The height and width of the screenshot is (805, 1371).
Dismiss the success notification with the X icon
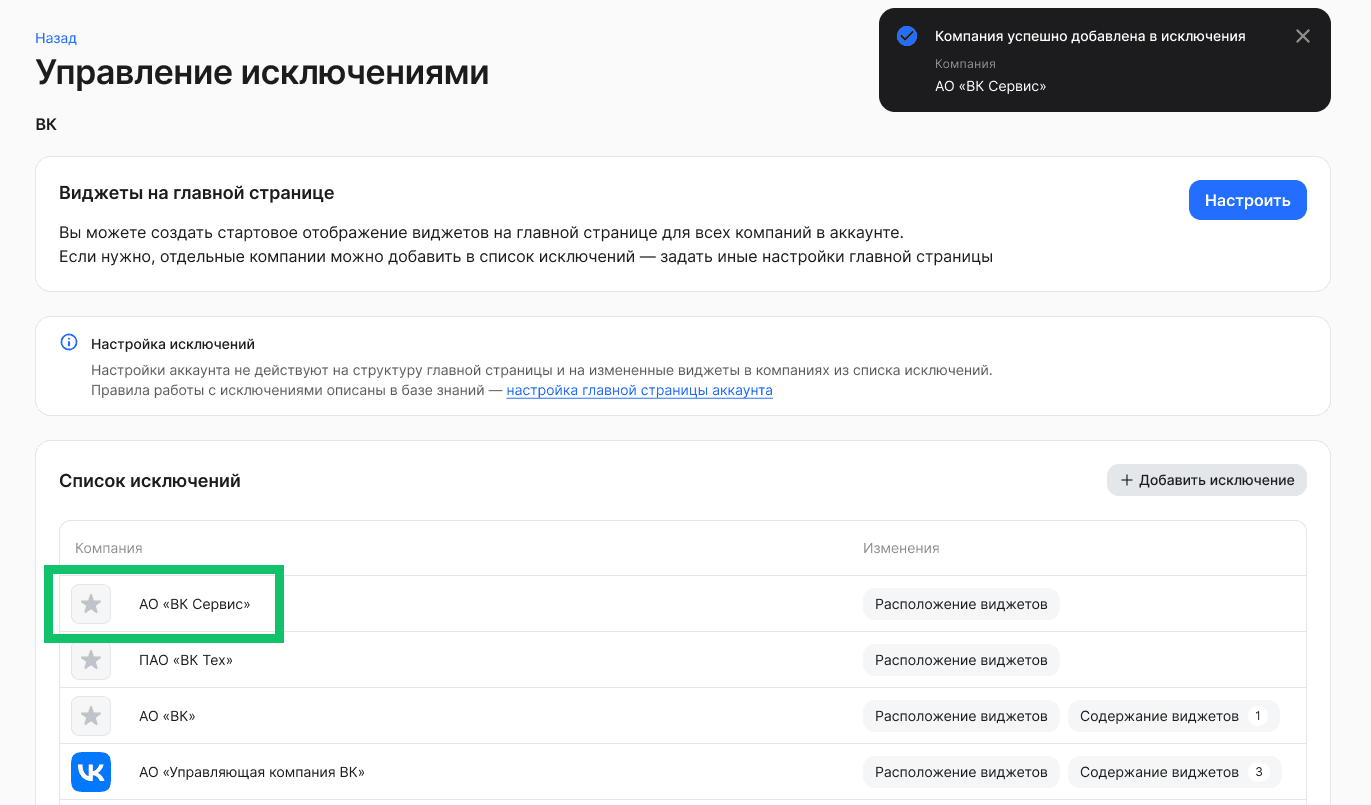click(x=1302, y=35)
